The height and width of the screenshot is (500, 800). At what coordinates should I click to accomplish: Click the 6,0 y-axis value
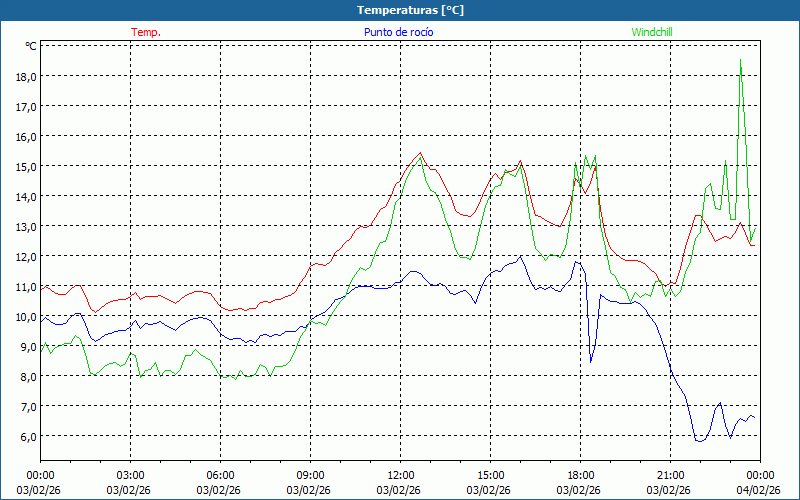[x=25, y=436]
